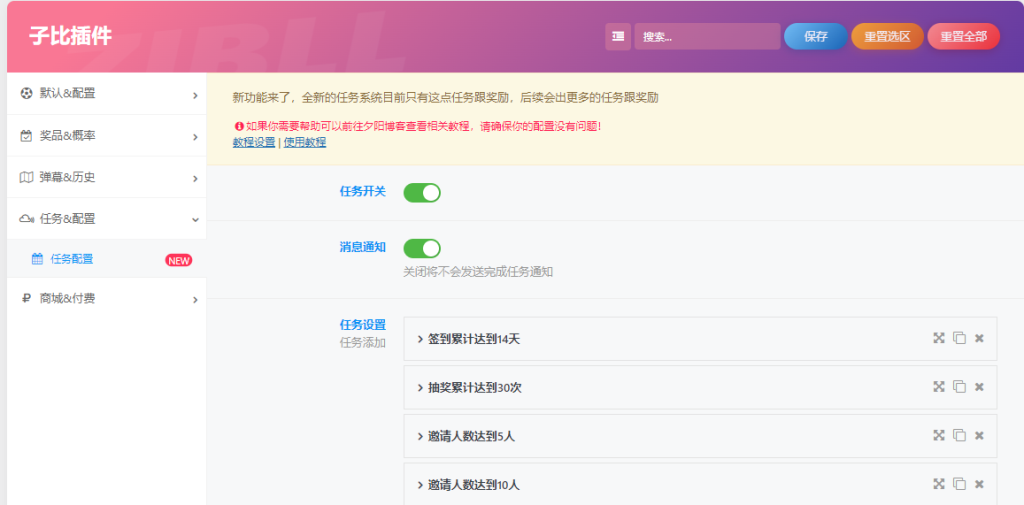
Task: Click move icon on 邀请人数达到5人 row
Action: (939, 435)
